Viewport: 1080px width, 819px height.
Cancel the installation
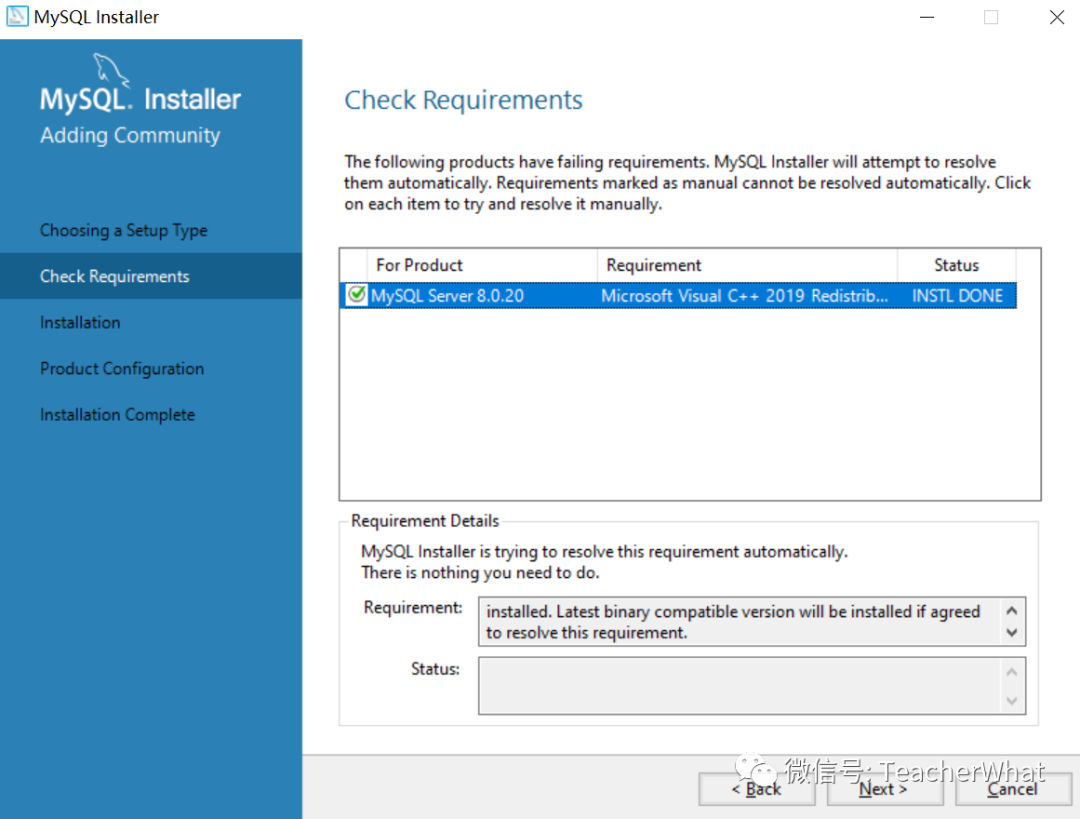coord(1013,789)
